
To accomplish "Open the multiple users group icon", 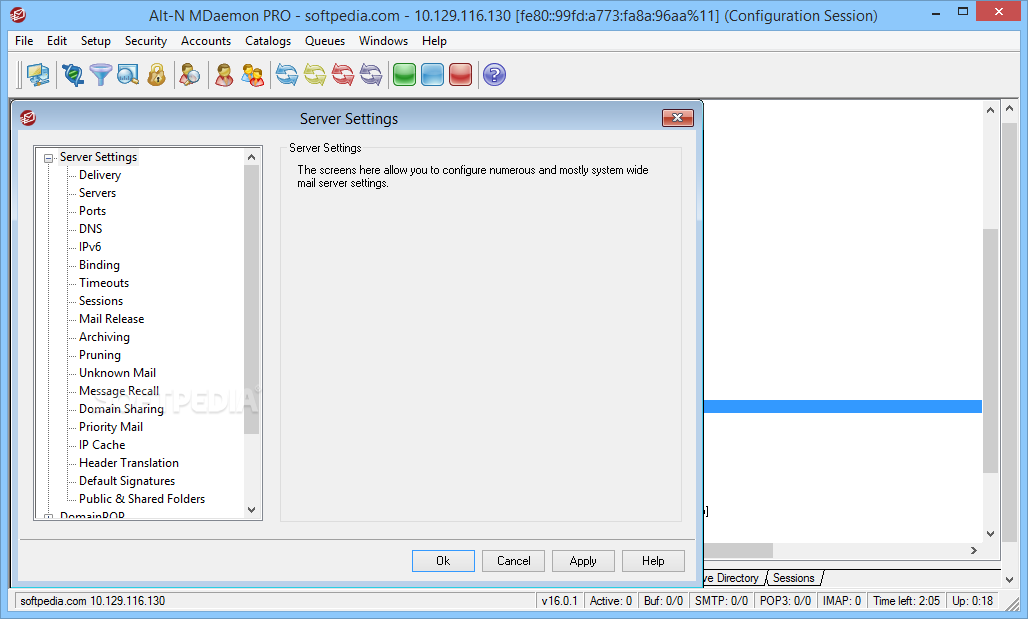I will tap(252, 75).
